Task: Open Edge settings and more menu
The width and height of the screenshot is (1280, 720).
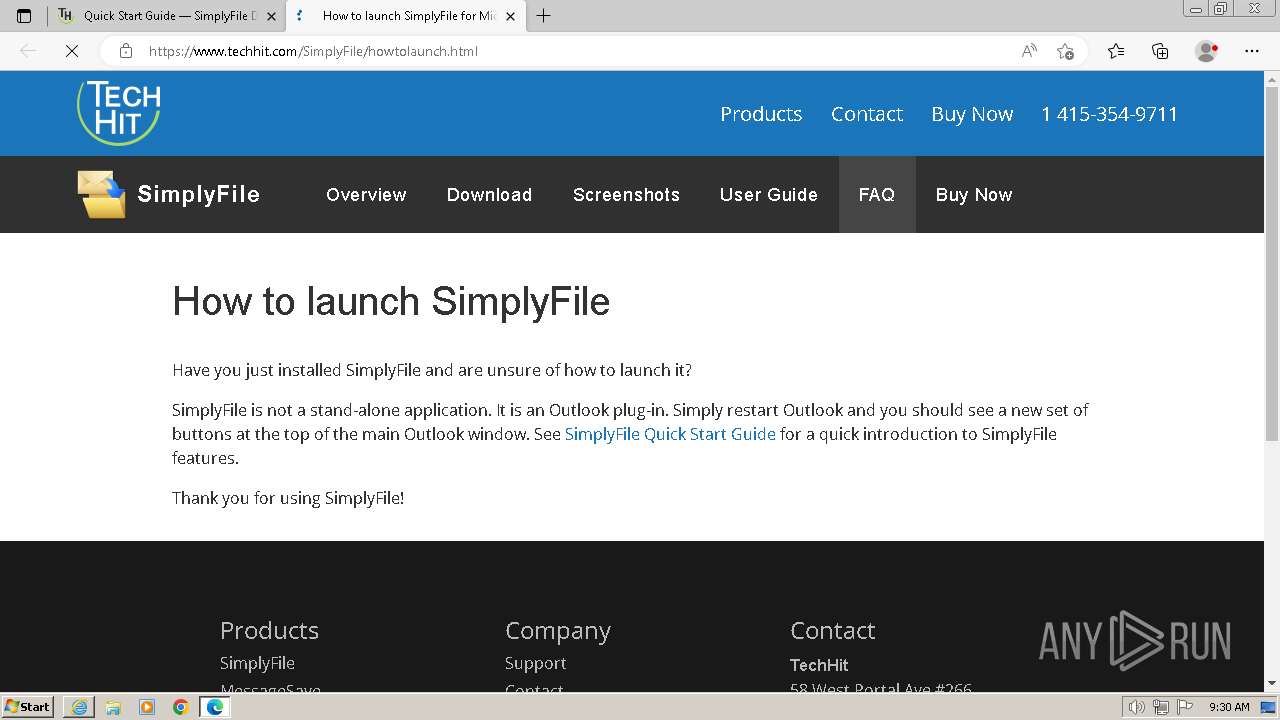Action: pyautogui.click(x=1252, y=51)
